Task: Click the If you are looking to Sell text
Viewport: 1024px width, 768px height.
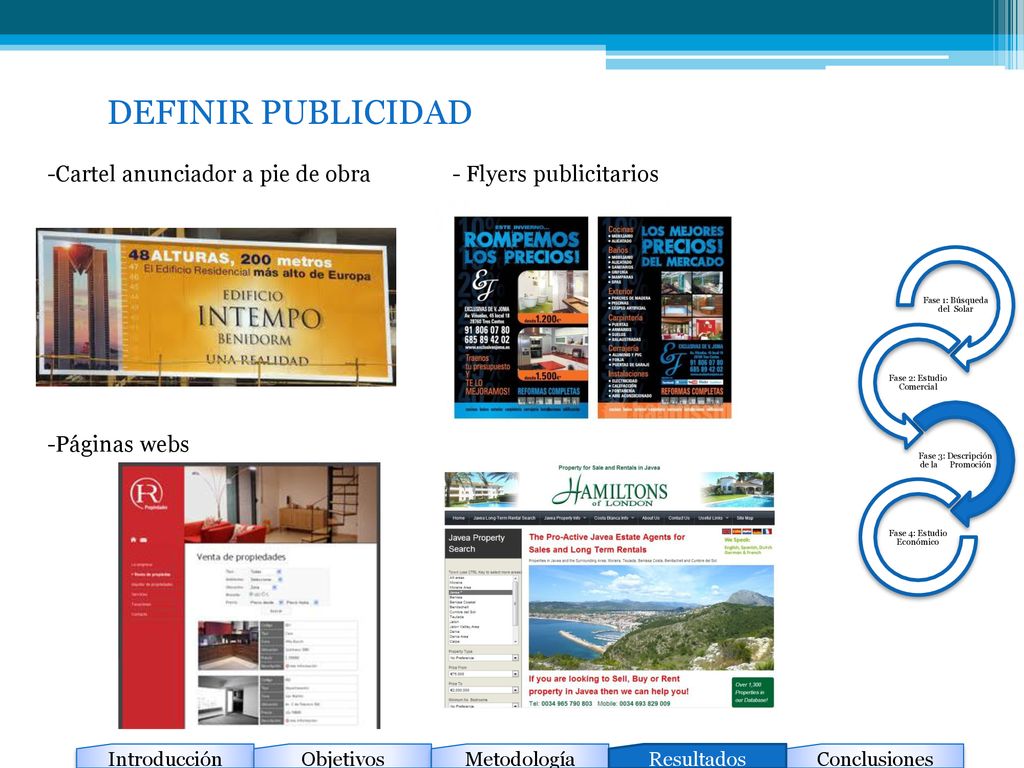Action: click(609, 685)
